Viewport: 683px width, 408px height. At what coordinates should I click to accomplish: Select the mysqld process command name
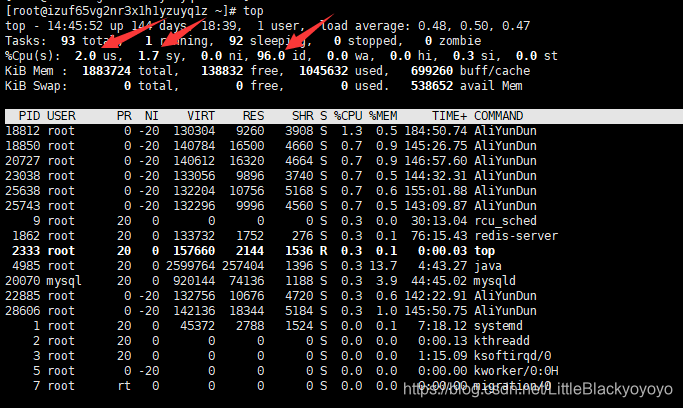pos(496,280)
